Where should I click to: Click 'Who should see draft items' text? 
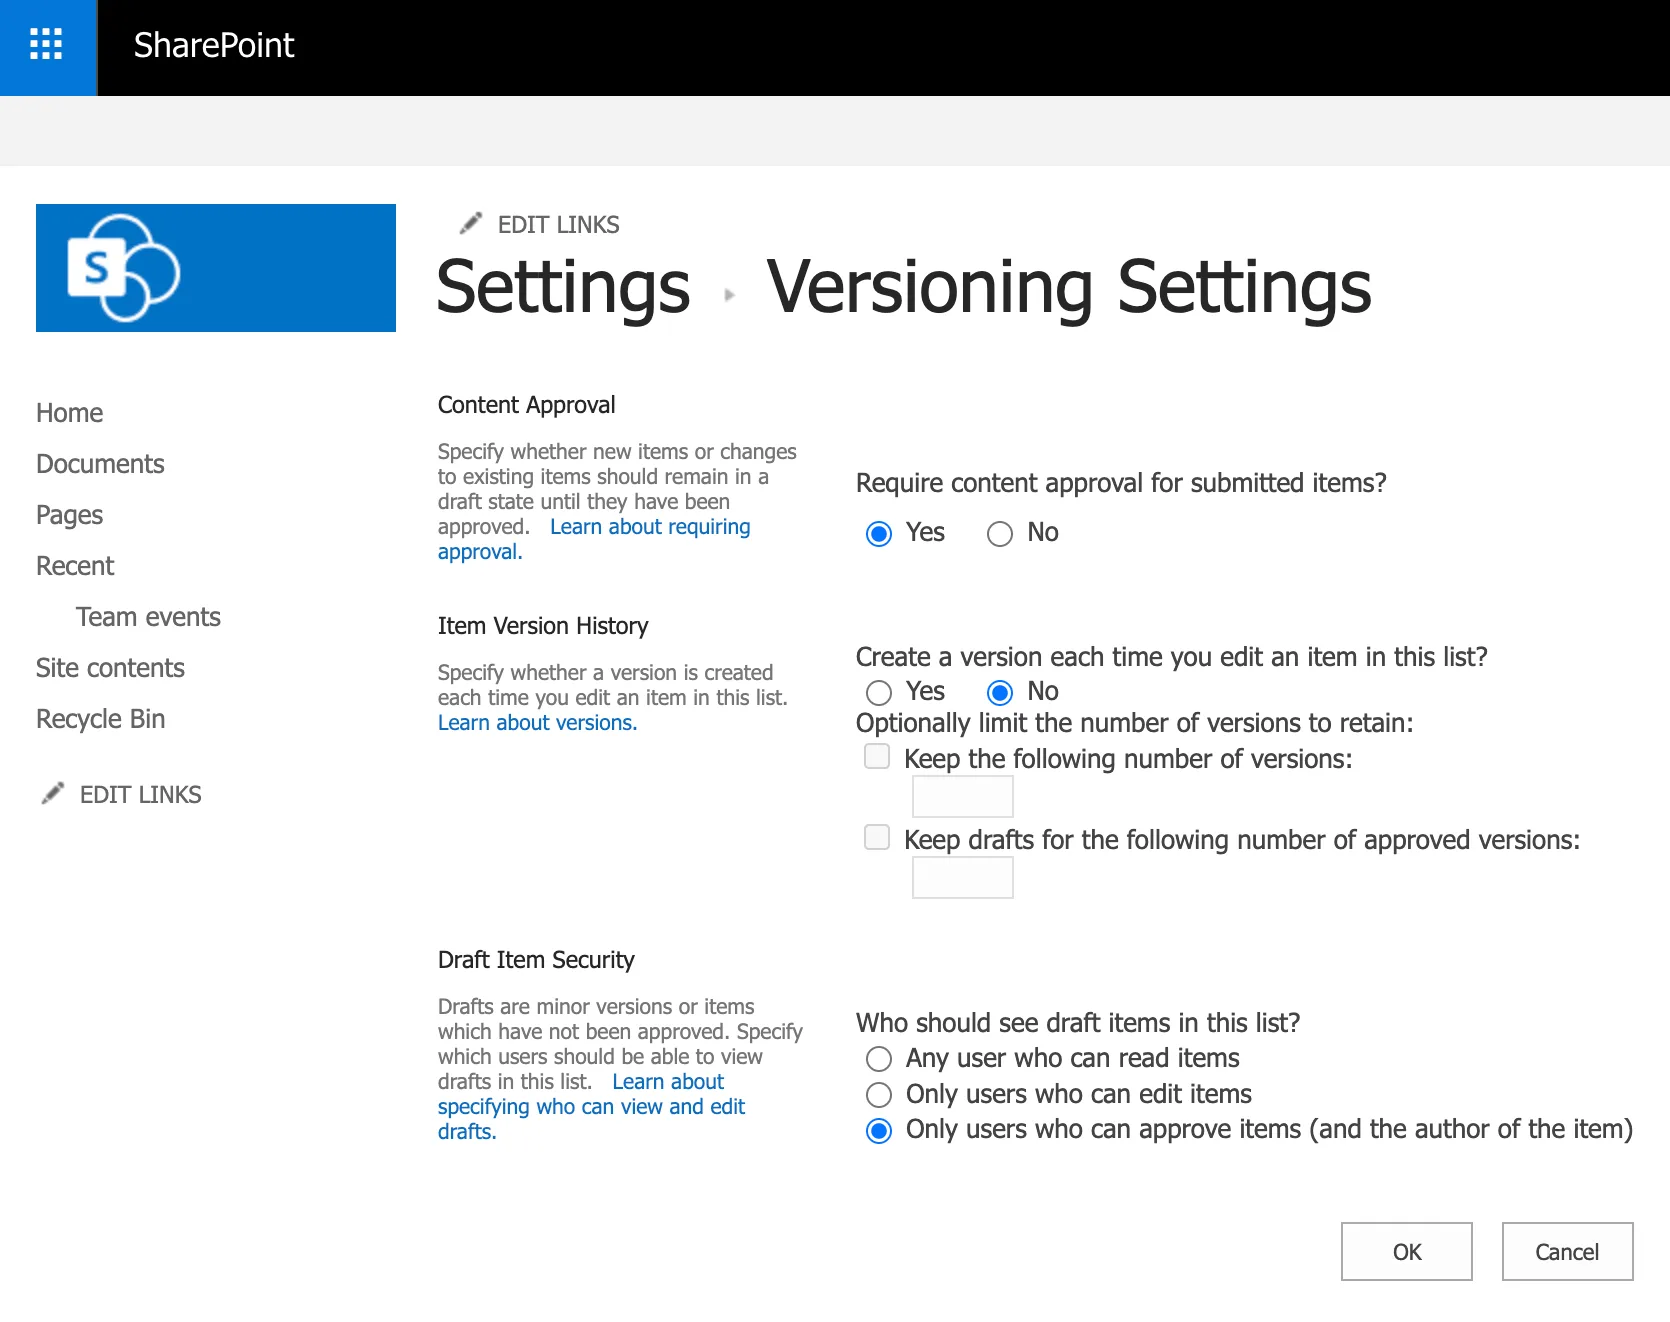(x=1078, y=1023)
